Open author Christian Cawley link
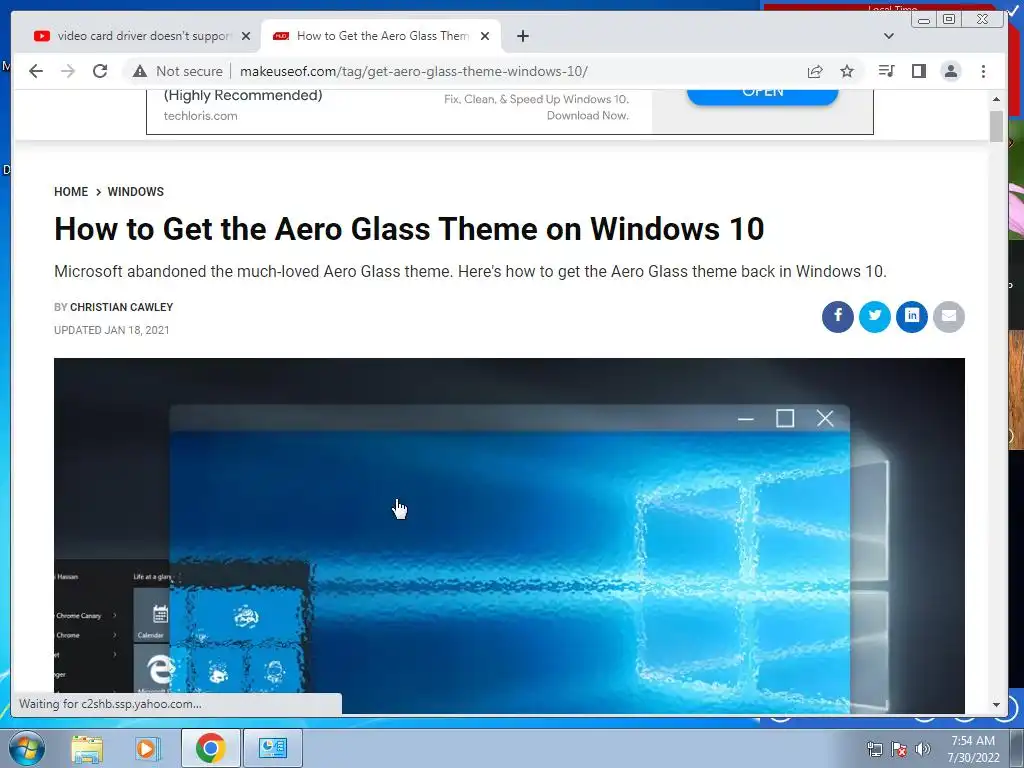Screen dimensions: 1024x768 pos(121,307)
